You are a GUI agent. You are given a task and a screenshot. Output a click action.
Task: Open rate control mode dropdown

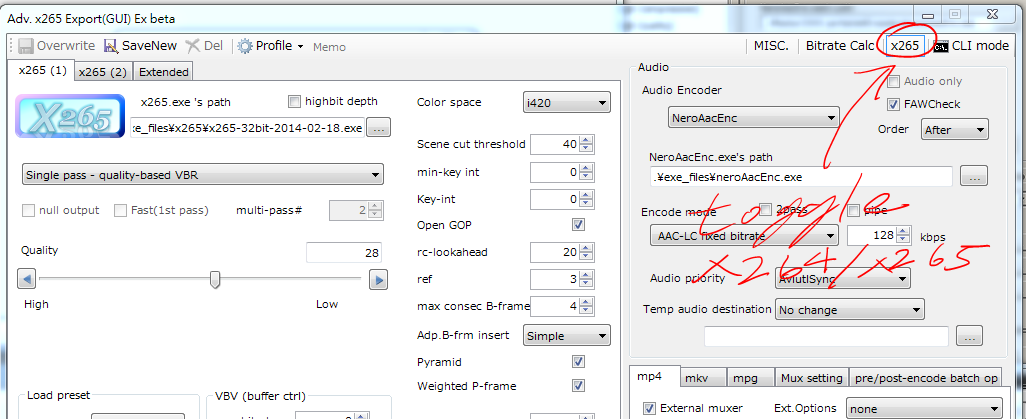click(202, 175)
